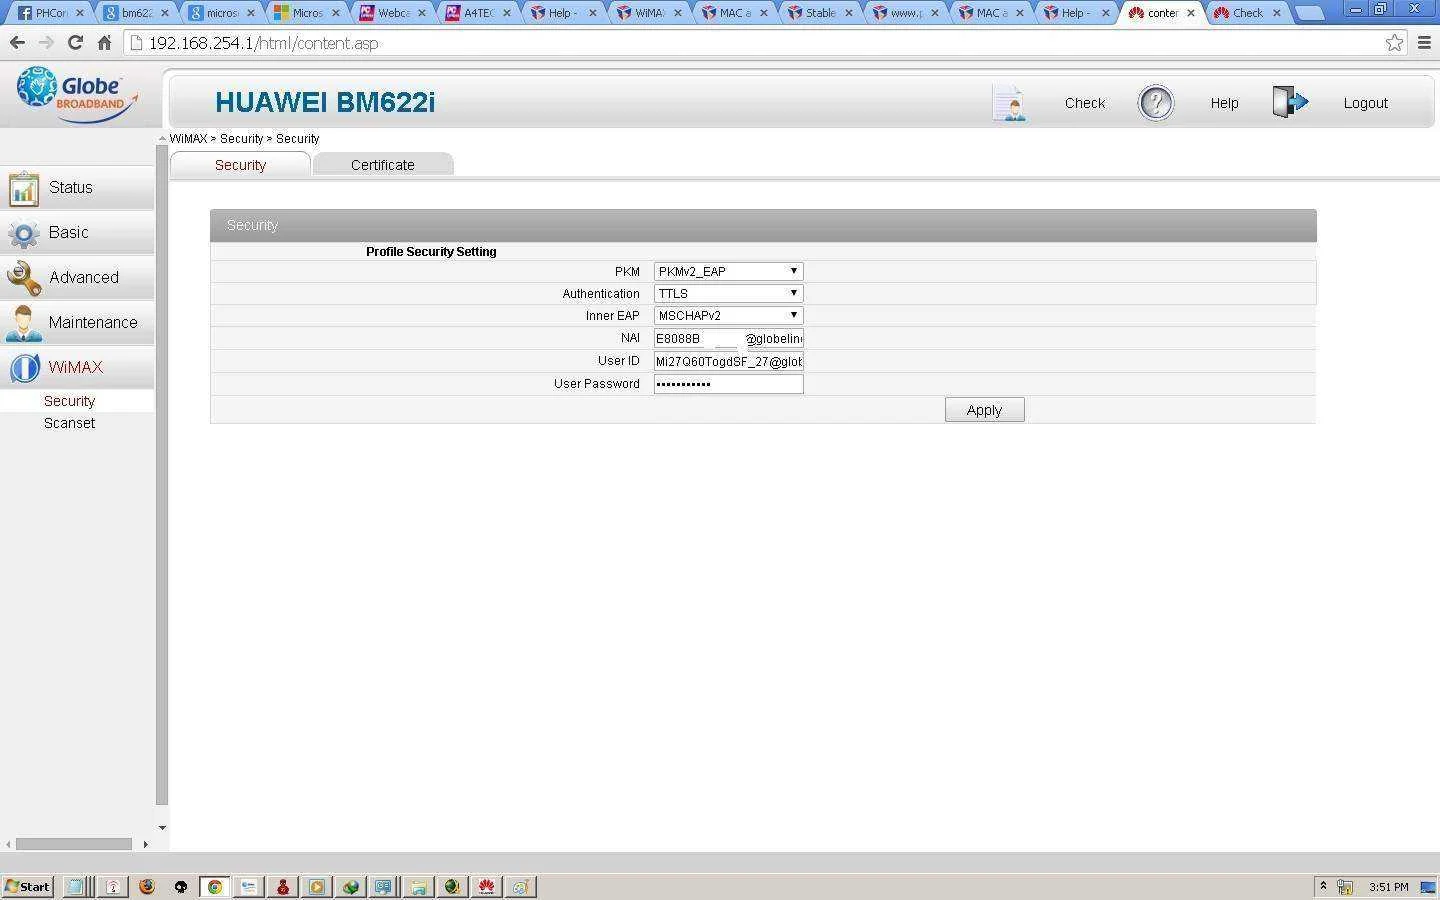Open the Maintenance menu in sidebar
The height and width of the screenshot is (900, 1440).
(x=77, y=323)
